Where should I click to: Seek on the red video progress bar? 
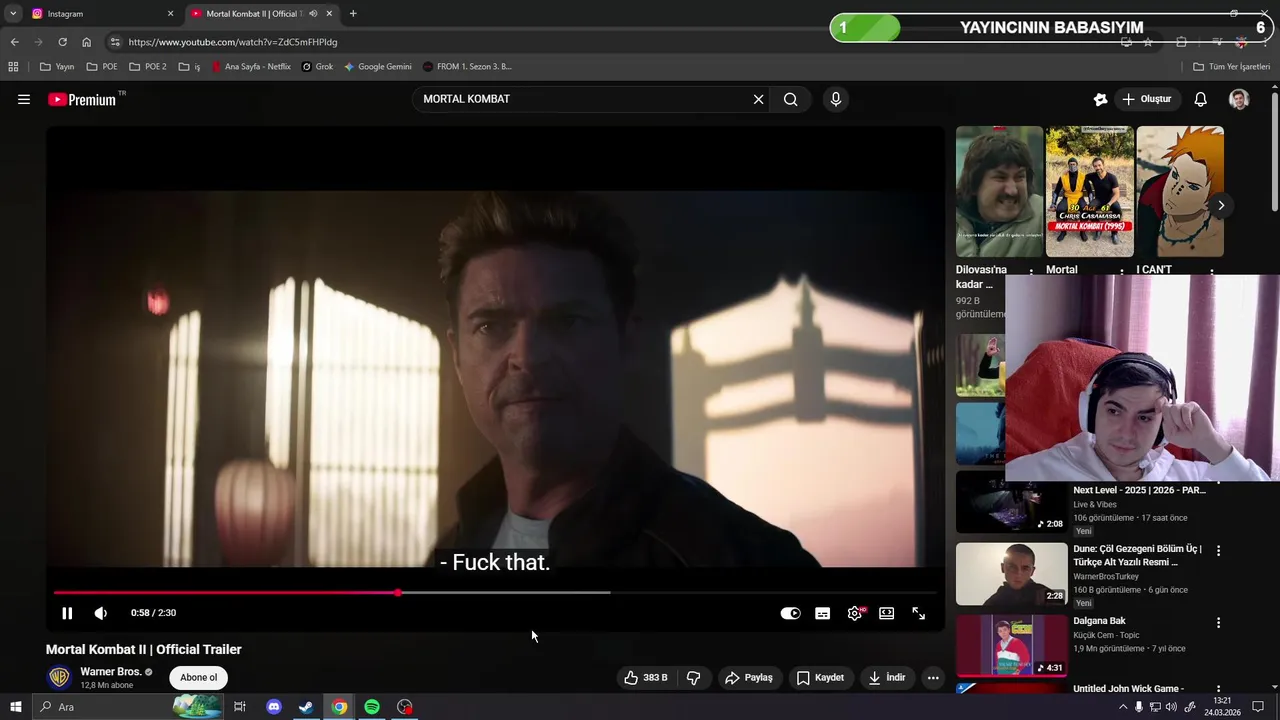pyautogui.click(x=495, y=593)
